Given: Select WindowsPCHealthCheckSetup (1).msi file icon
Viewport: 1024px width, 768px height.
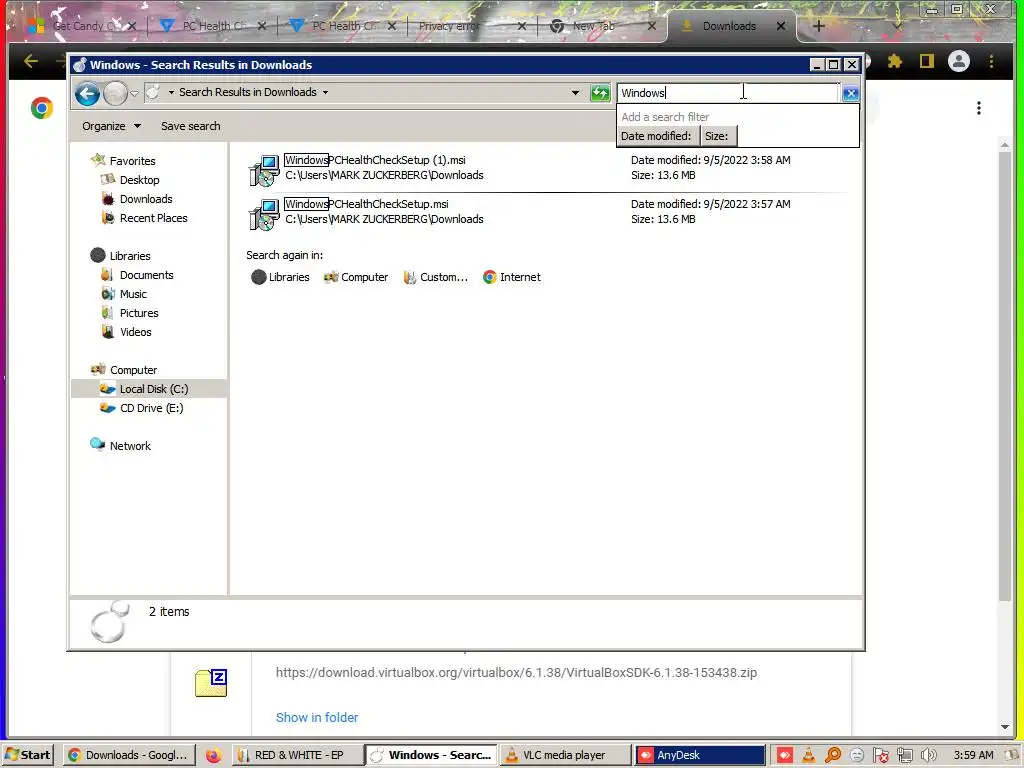Looking at the screenshot, I should pyautogui.click(x=264, y=169).
